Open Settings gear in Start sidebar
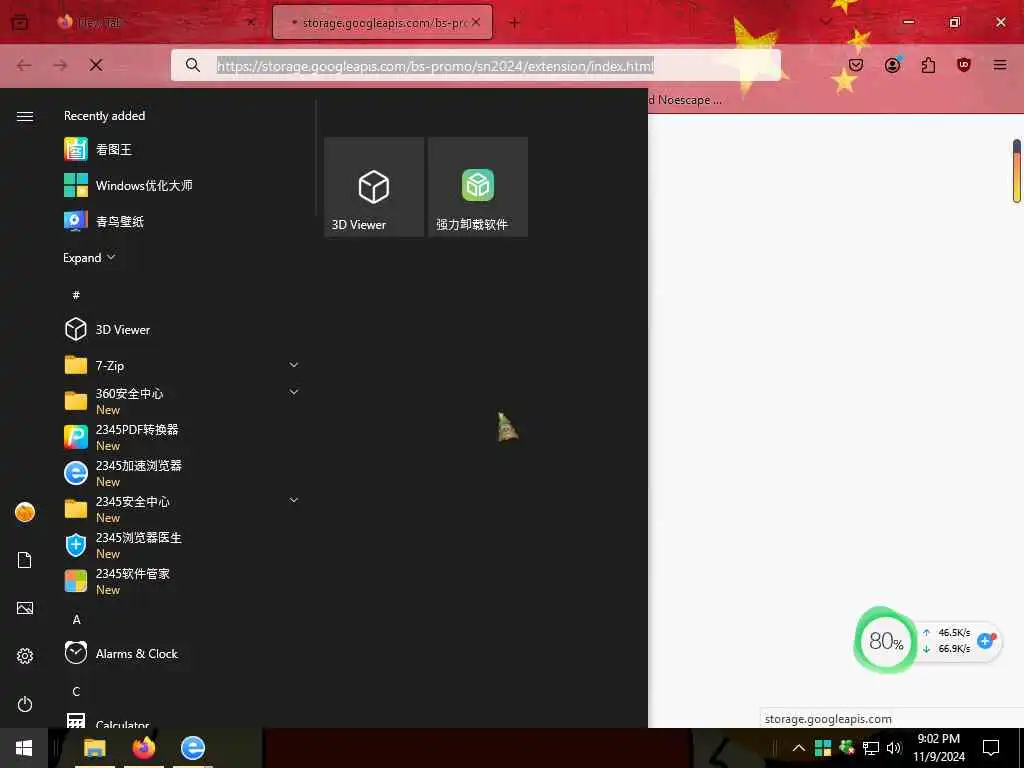Image resolution: width=1024 pixels, height=768 pixels. [25, 656]
